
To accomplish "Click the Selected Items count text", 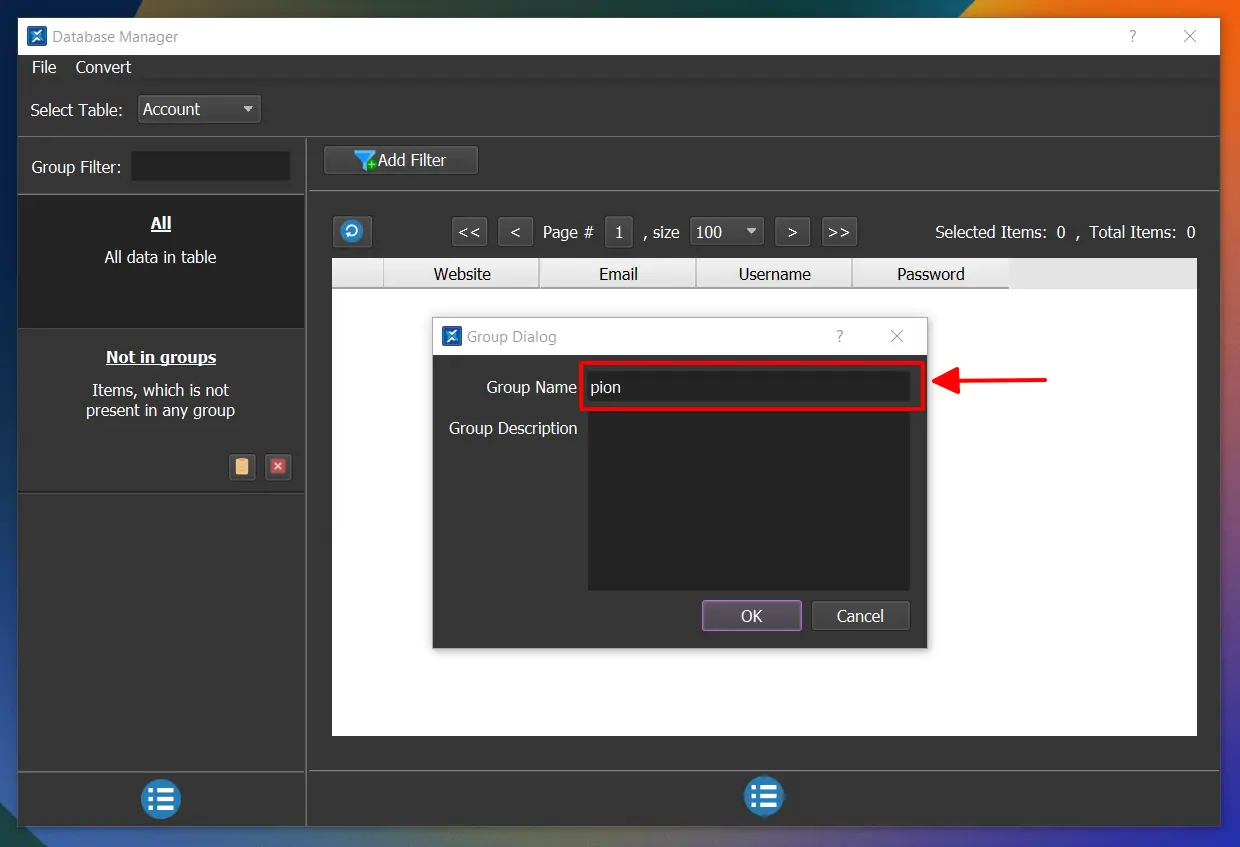I will pos(1000,232).
